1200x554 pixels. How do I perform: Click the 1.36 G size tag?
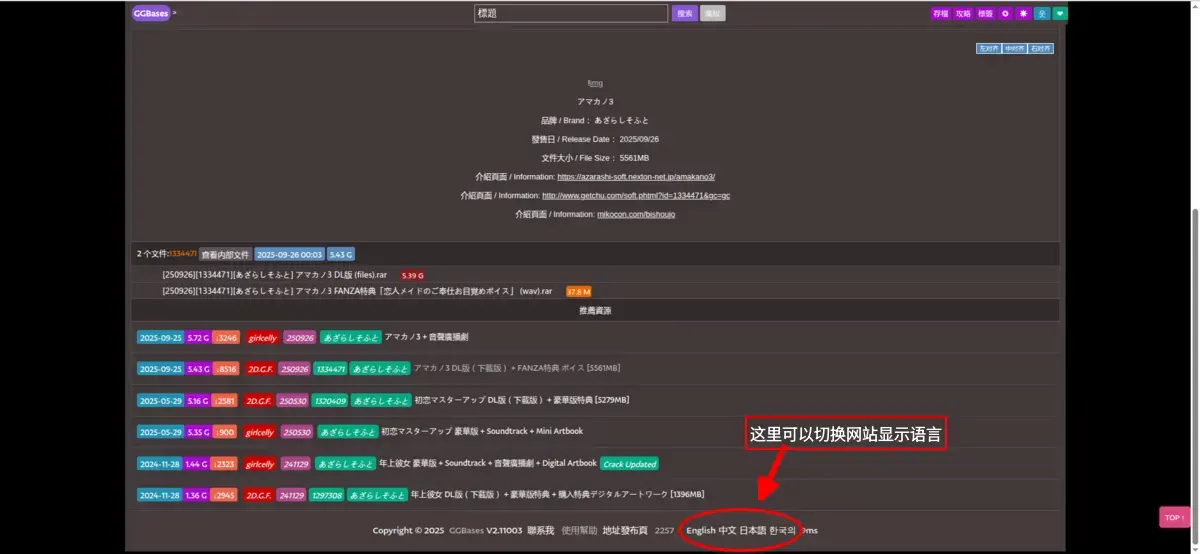tap(198, 494)
